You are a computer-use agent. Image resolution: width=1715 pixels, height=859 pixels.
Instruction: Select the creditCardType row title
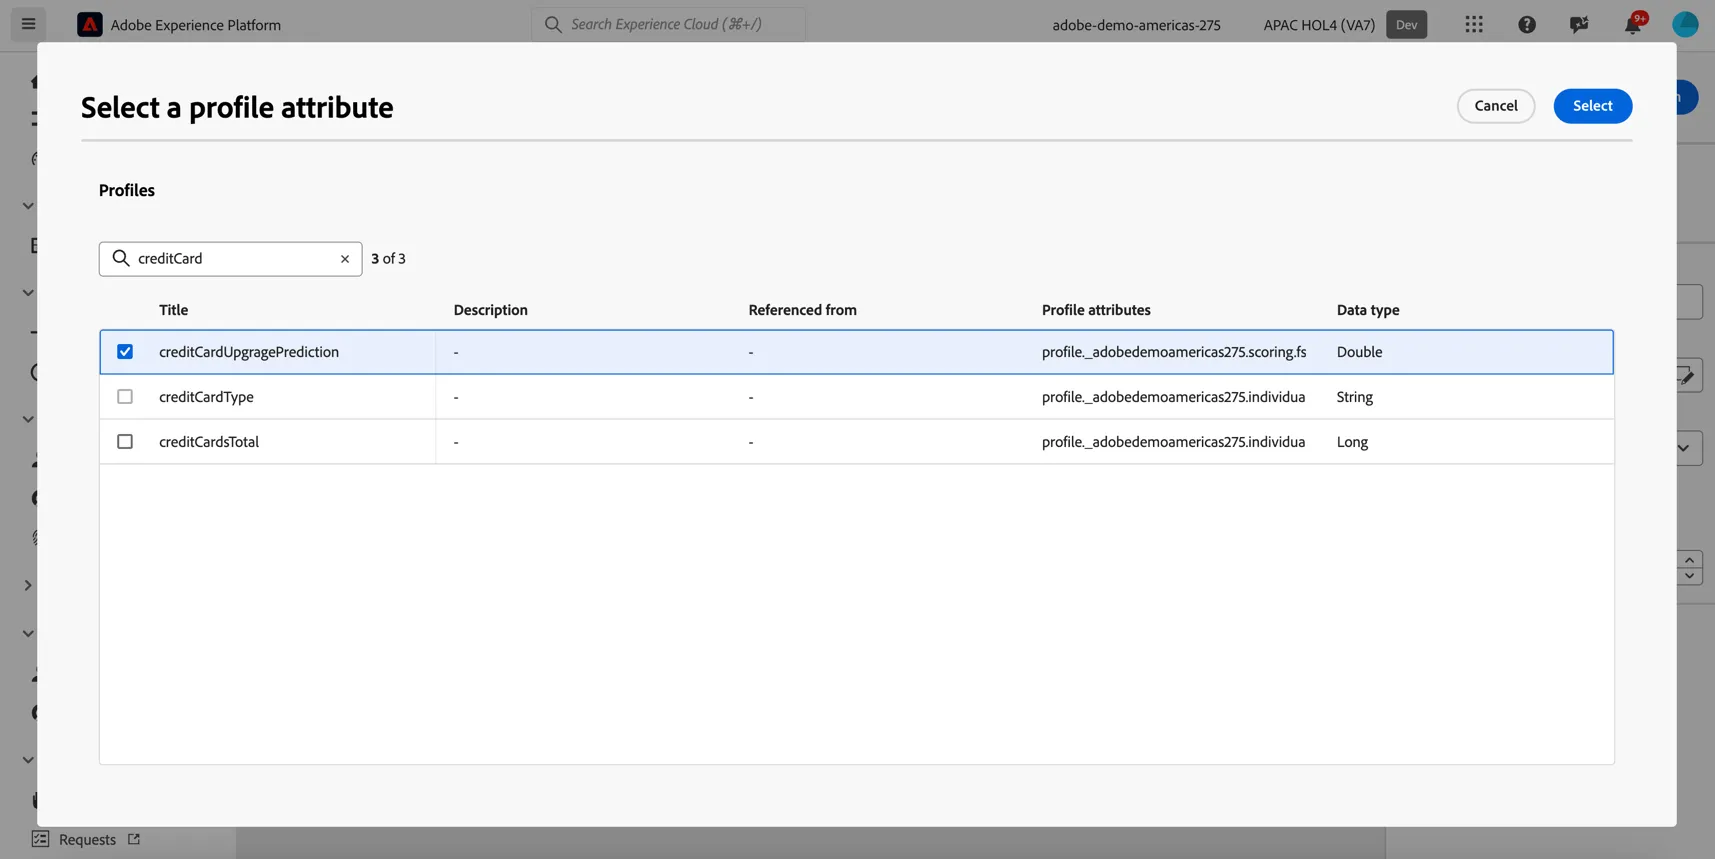pos(206,397)
